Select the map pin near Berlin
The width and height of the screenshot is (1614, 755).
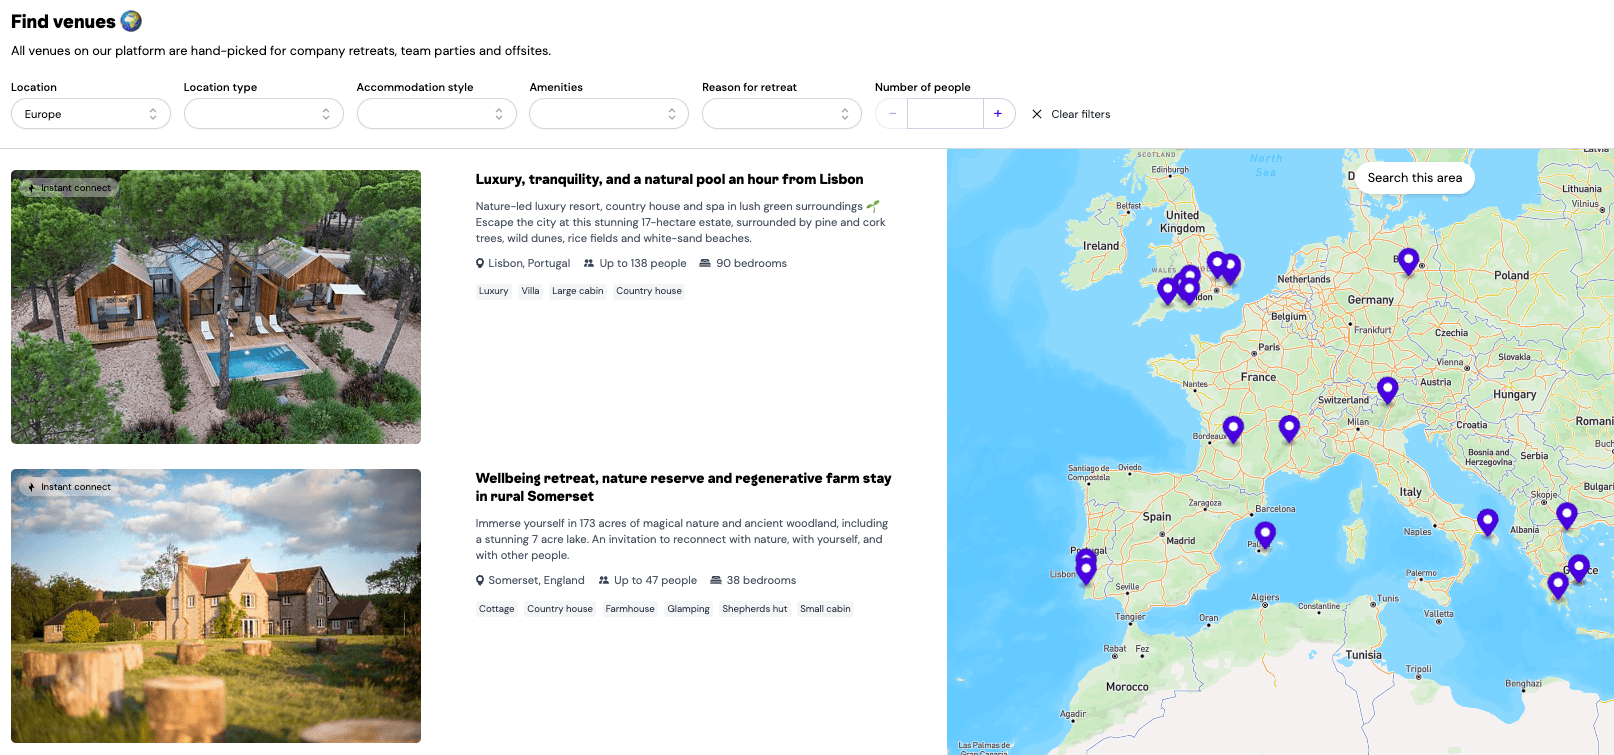pos(1408,260)
